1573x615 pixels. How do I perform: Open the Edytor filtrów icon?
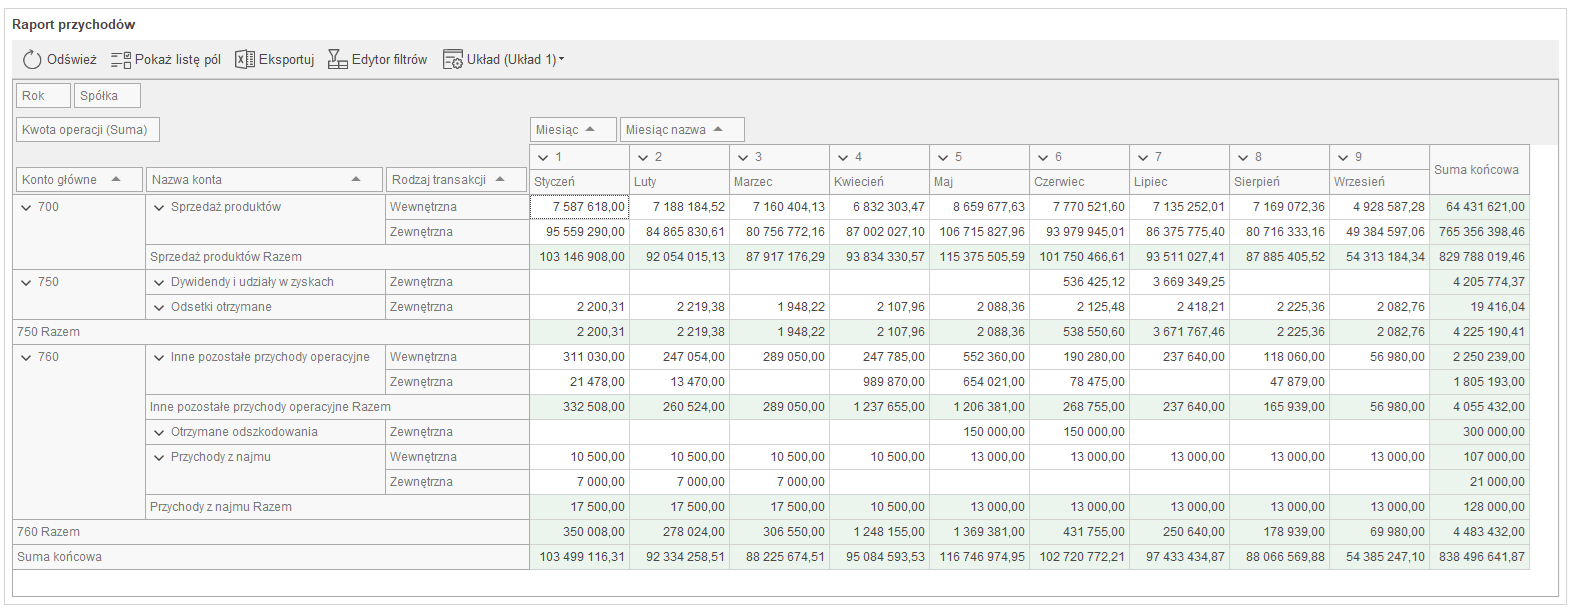pyautogui.click(x=338, y=60)
